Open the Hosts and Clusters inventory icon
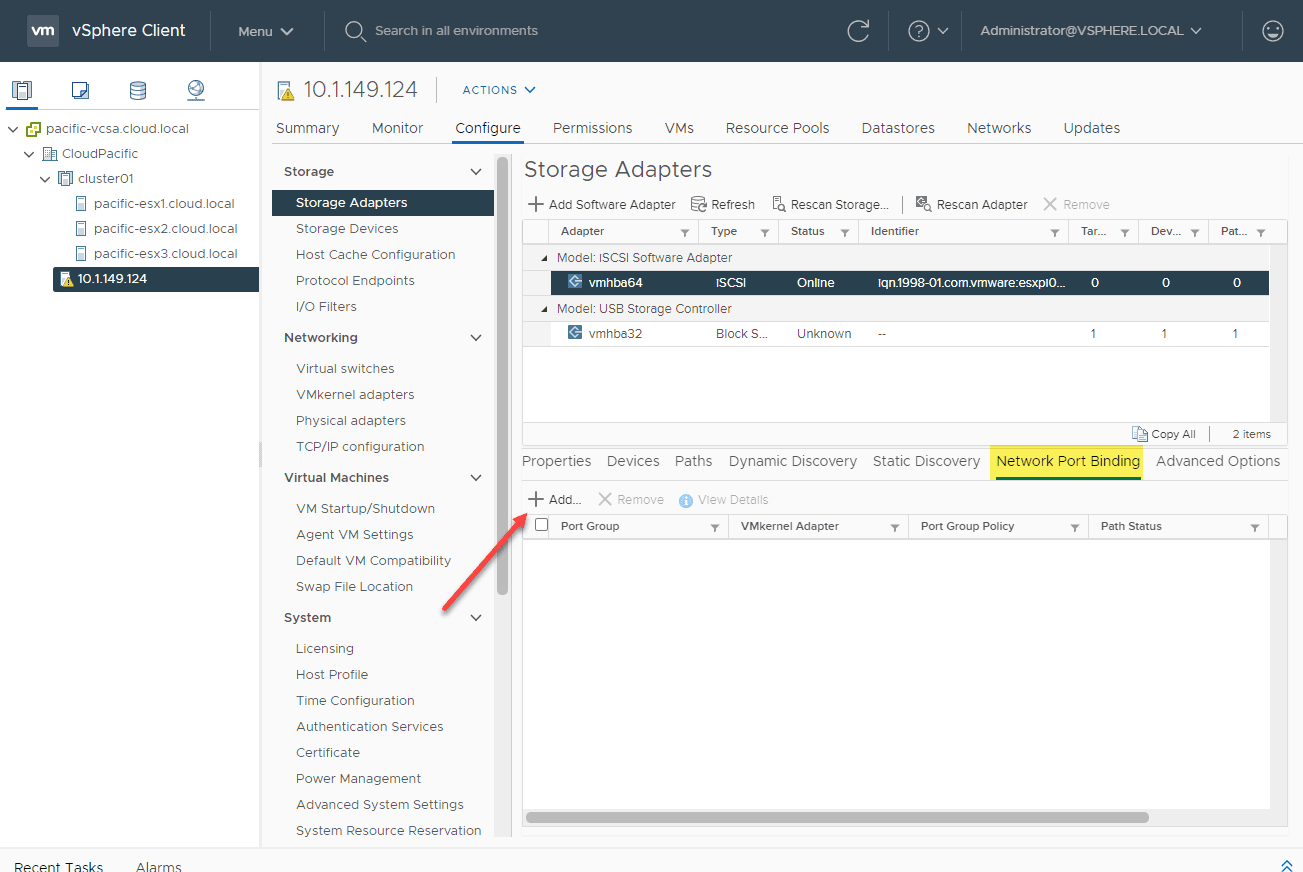Image resolution: width=1303 pixels, height=872 pixels. pyautogui.click(x=22, y=90)
